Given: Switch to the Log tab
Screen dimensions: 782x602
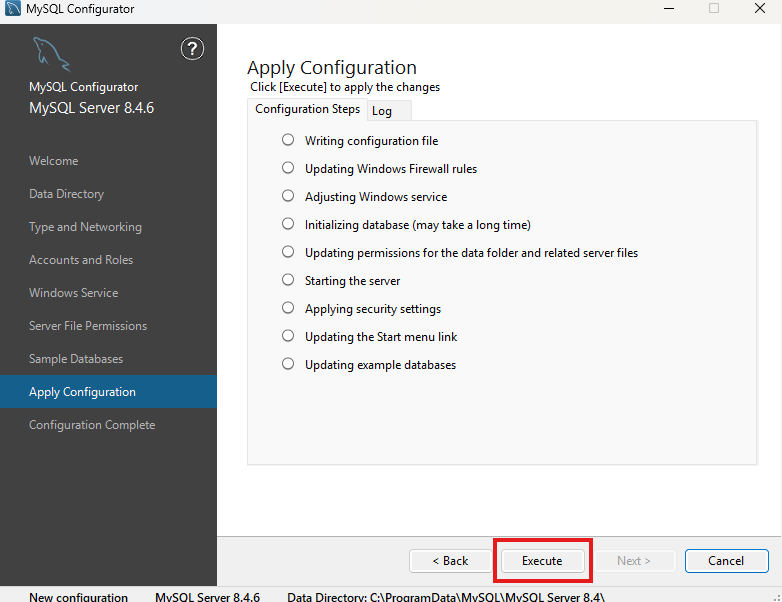Looking at the screenshot, I should click(390, 111).
